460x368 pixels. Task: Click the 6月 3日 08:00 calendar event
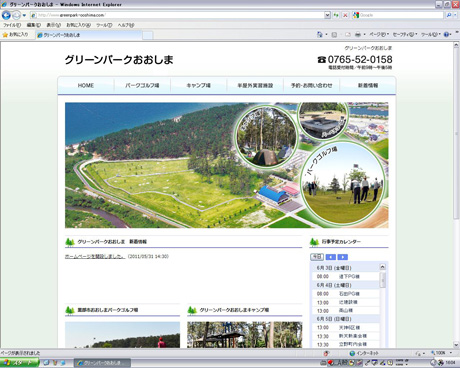346,276
